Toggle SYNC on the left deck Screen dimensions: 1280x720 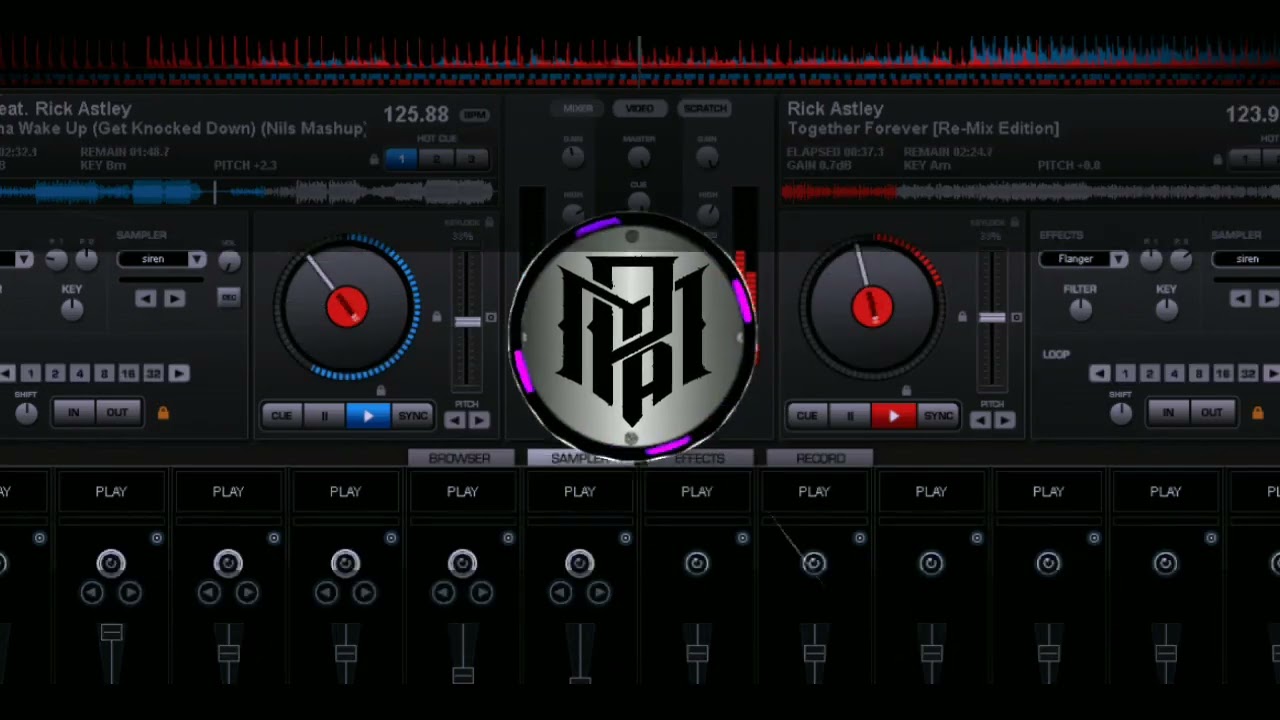click(412, 416)
